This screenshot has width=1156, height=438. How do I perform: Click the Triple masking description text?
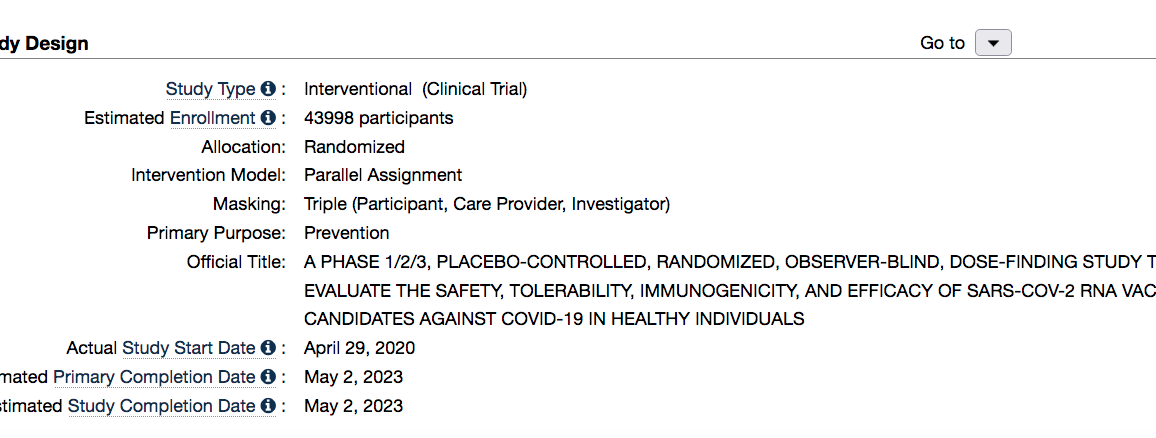[487, 204]
